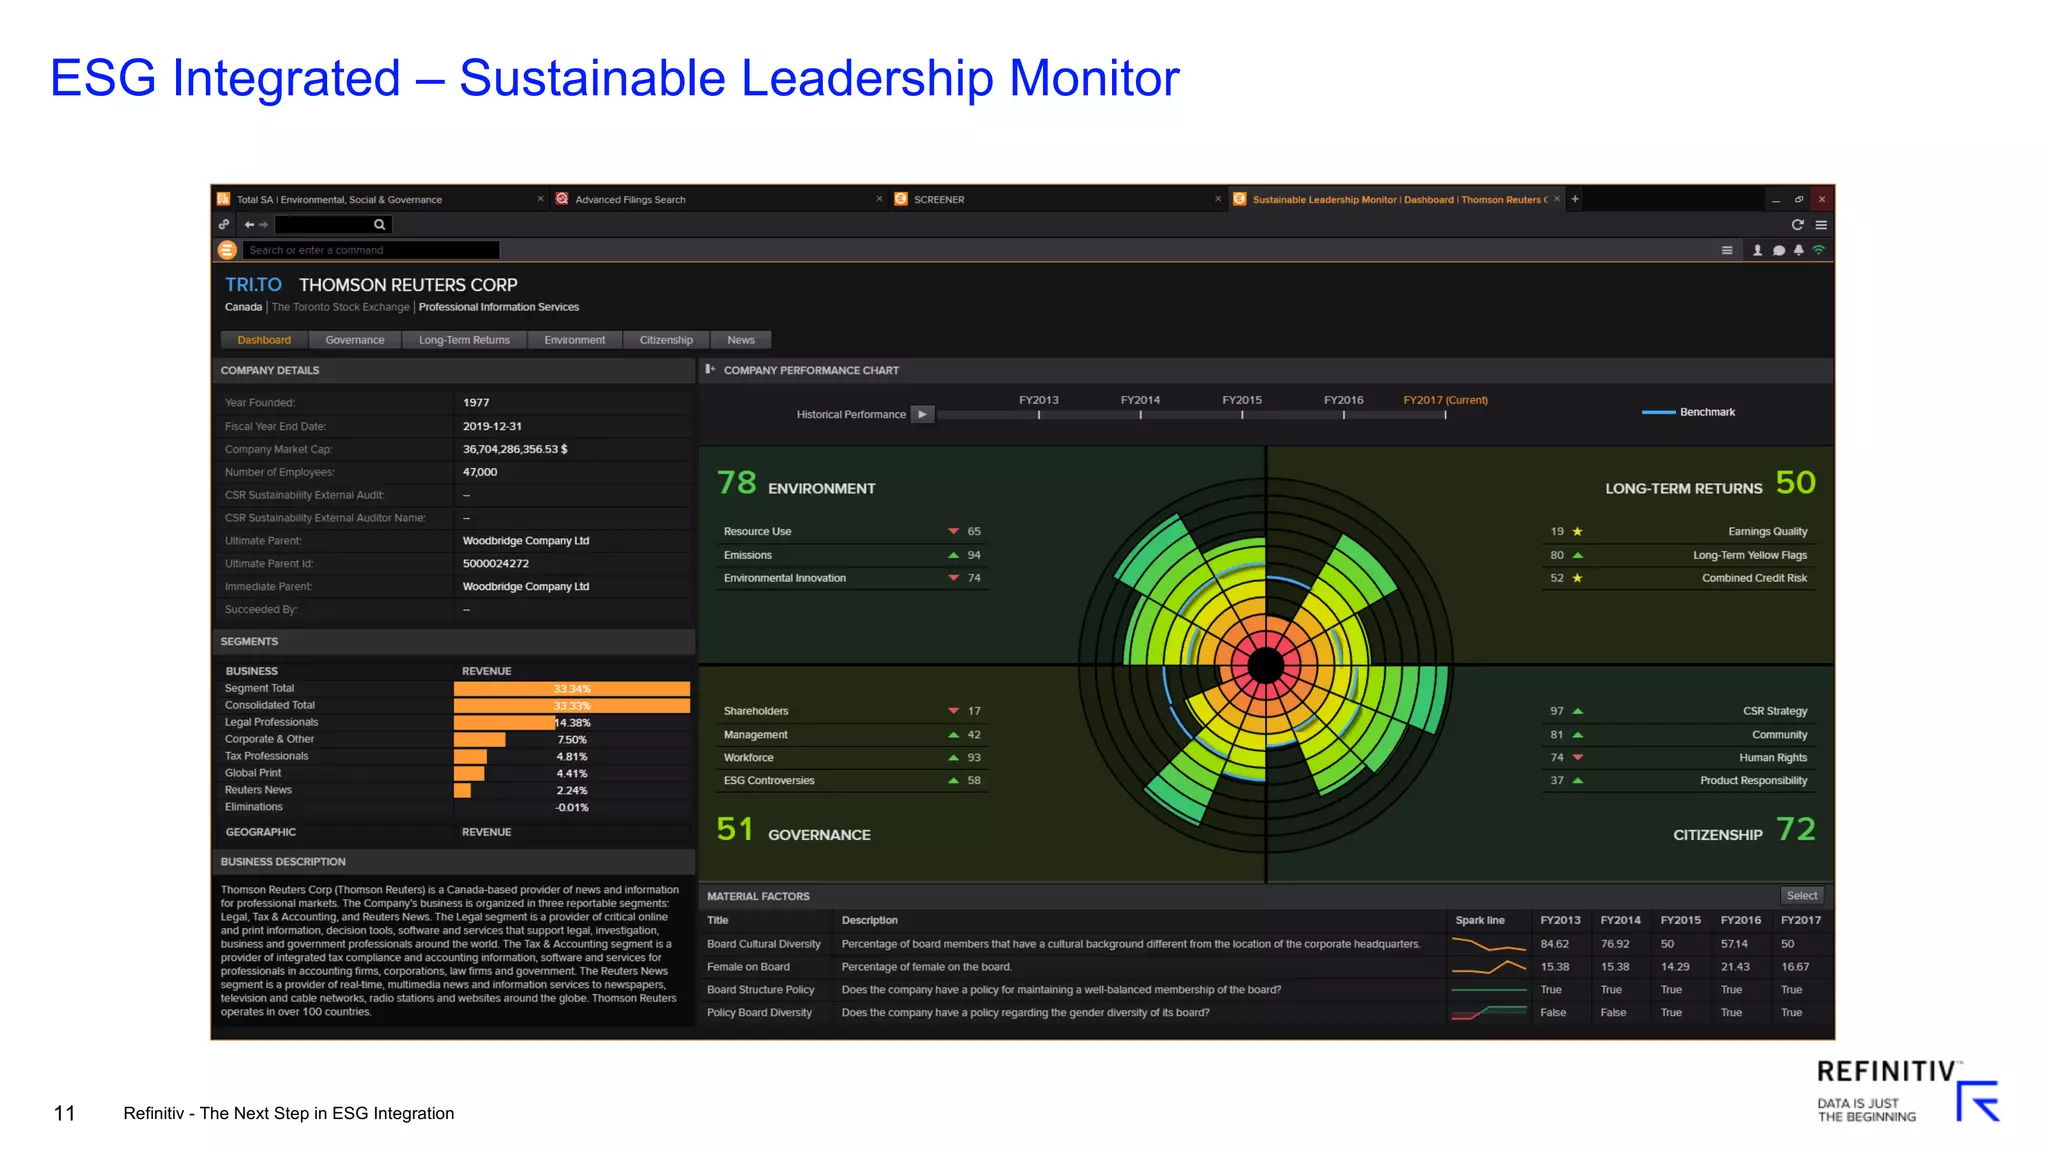
Task: Open the chat messenger icon
Action: coord(1778,250)
